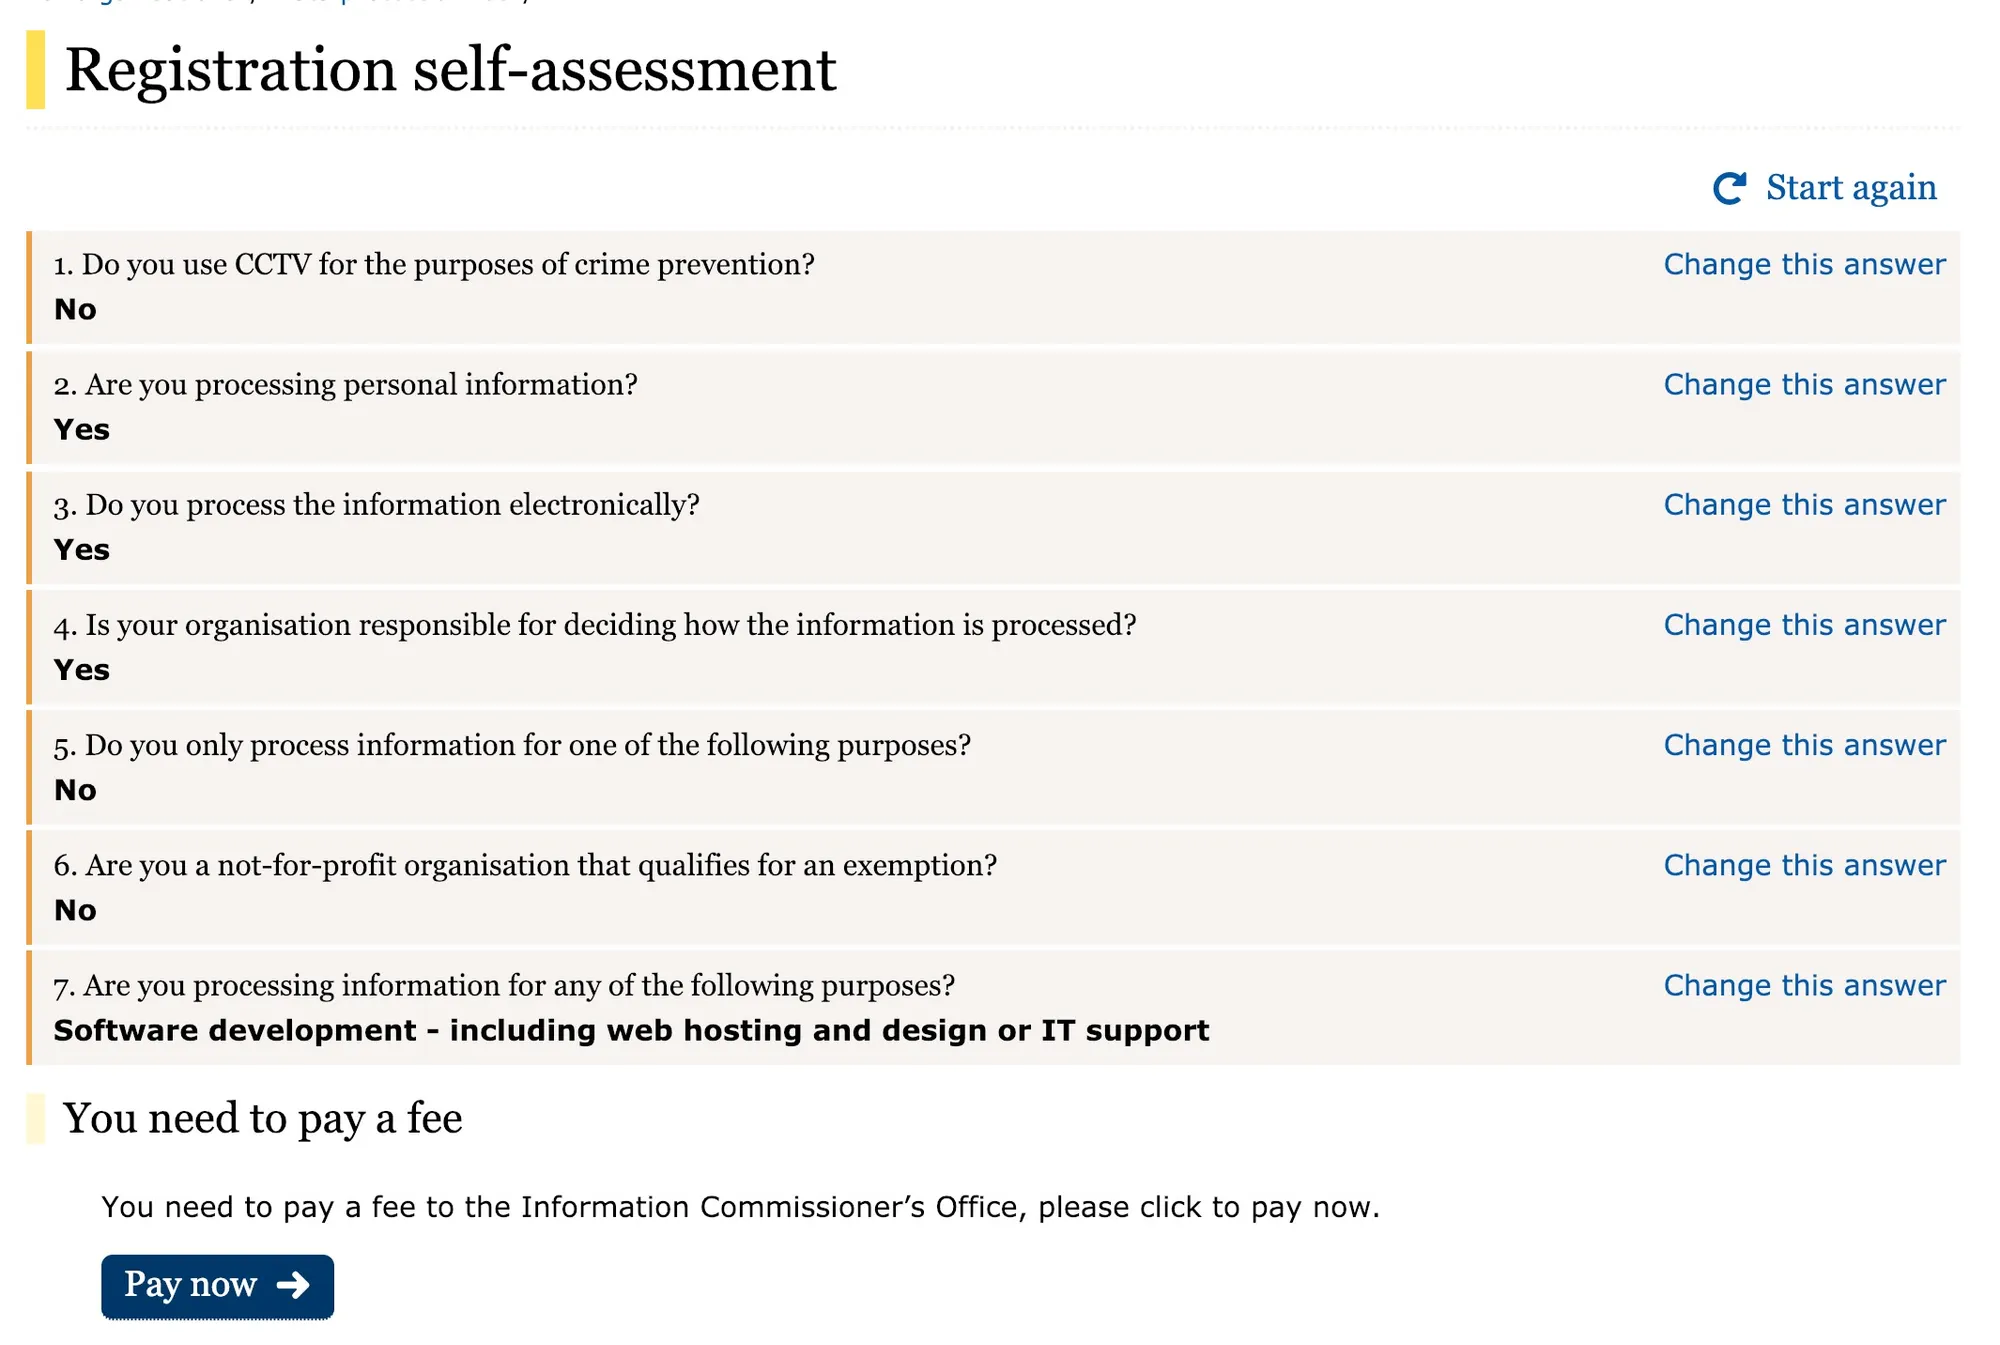
Task: Click the circular arrow restart icon
Action: (1729, 188)
